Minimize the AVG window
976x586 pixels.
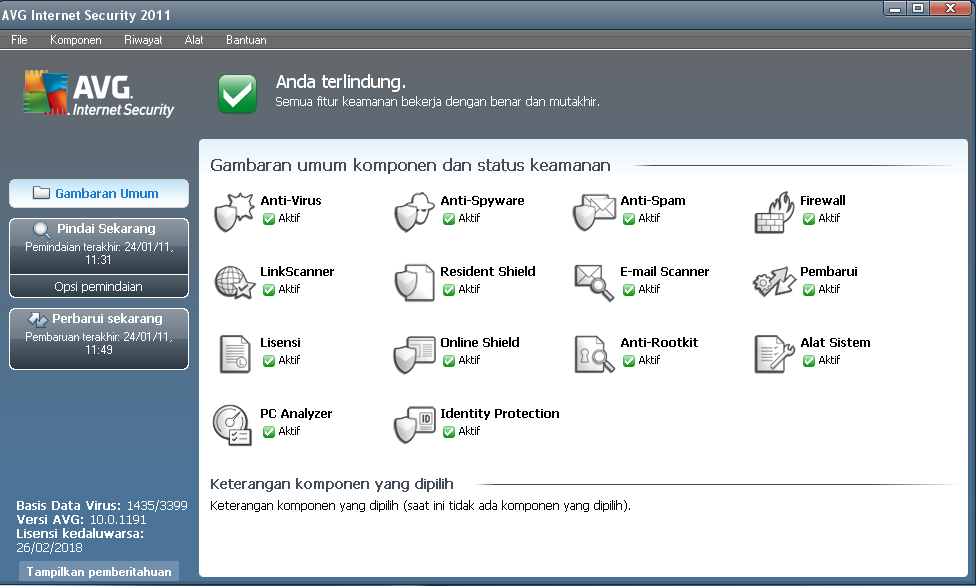click(x=894, y=8)
